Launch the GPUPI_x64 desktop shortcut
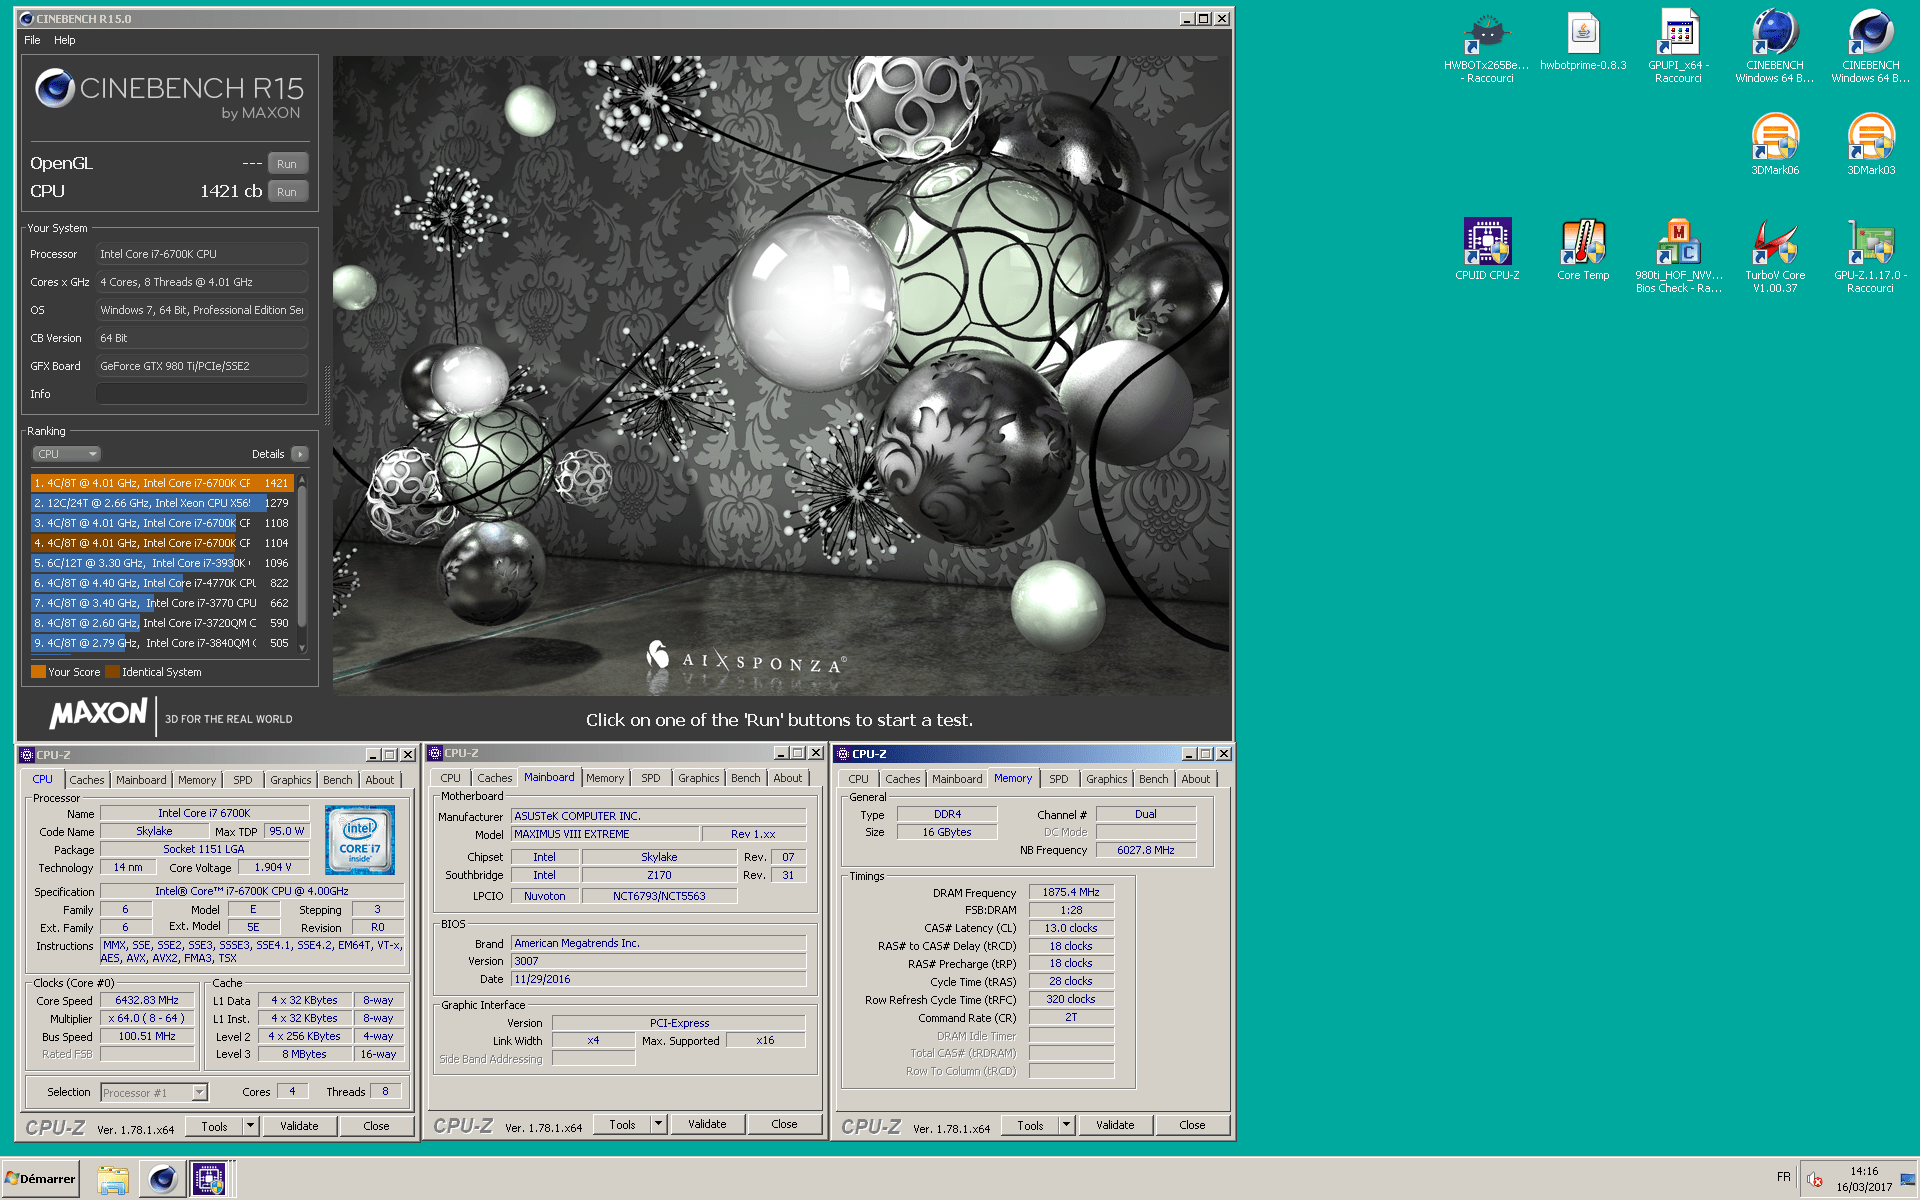The image size is (1920, 1200). (1678, 34)
